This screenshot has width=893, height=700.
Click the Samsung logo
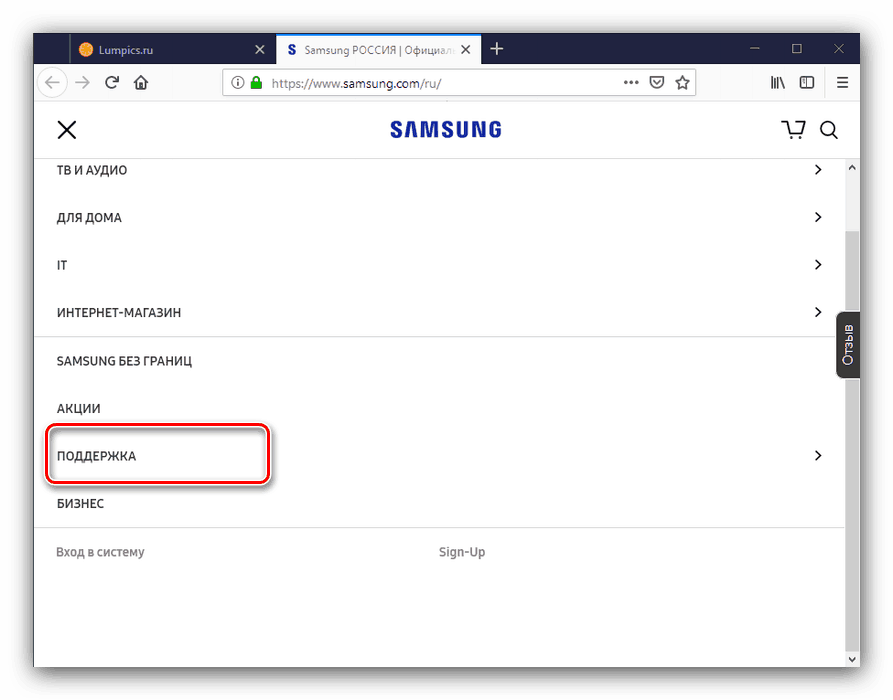(446, 129)
